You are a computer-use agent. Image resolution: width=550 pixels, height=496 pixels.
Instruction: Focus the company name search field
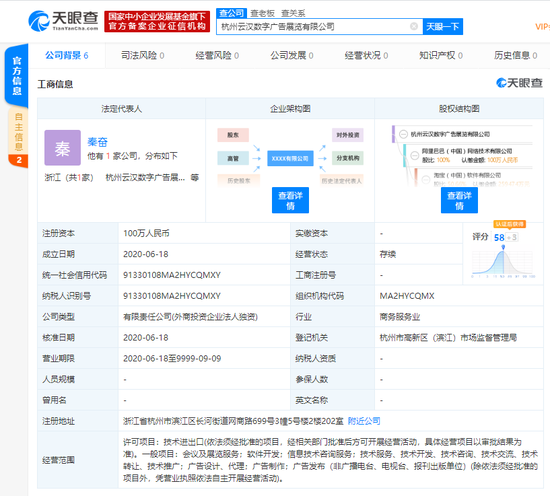point(314,27)
